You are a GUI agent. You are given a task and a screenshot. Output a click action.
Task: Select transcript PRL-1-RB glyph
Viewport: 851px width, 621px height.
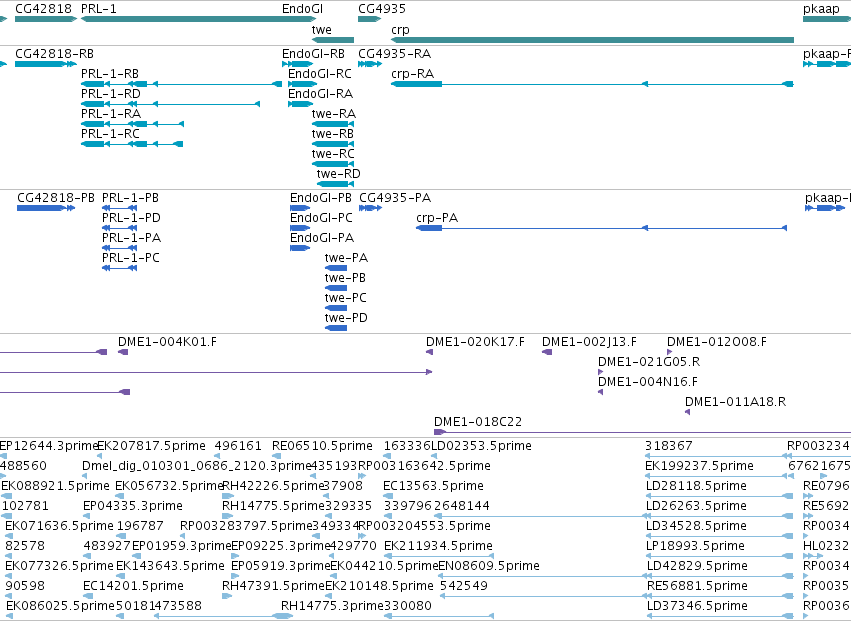(181, 84)
